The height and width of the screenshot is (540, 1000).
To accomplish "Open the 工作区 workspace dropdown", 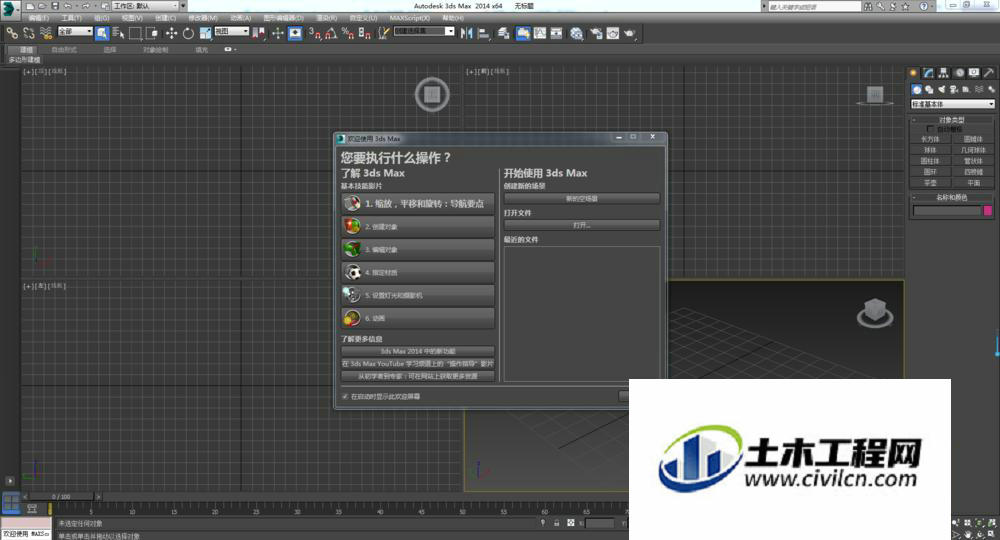I will pos(145,6).
